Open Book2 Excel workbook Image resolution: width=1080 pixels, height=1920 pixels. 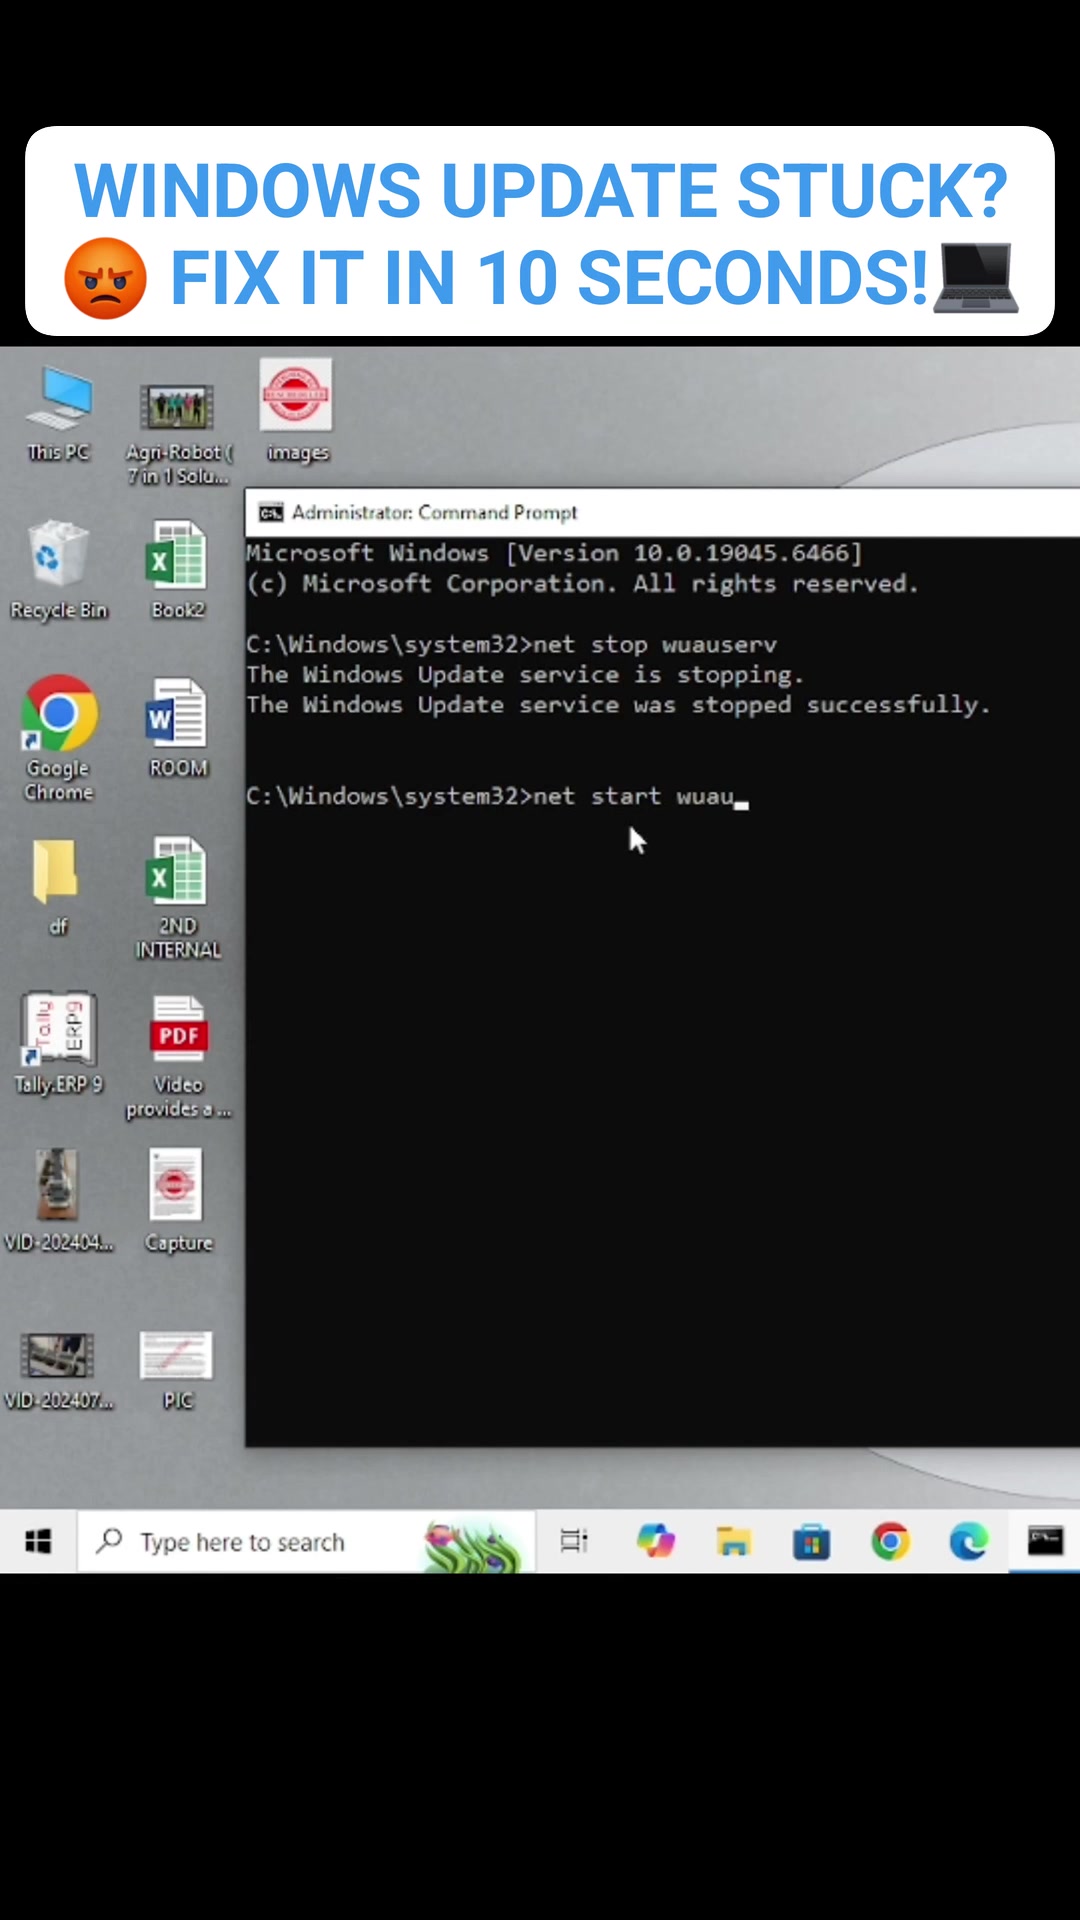pos(178,570)
